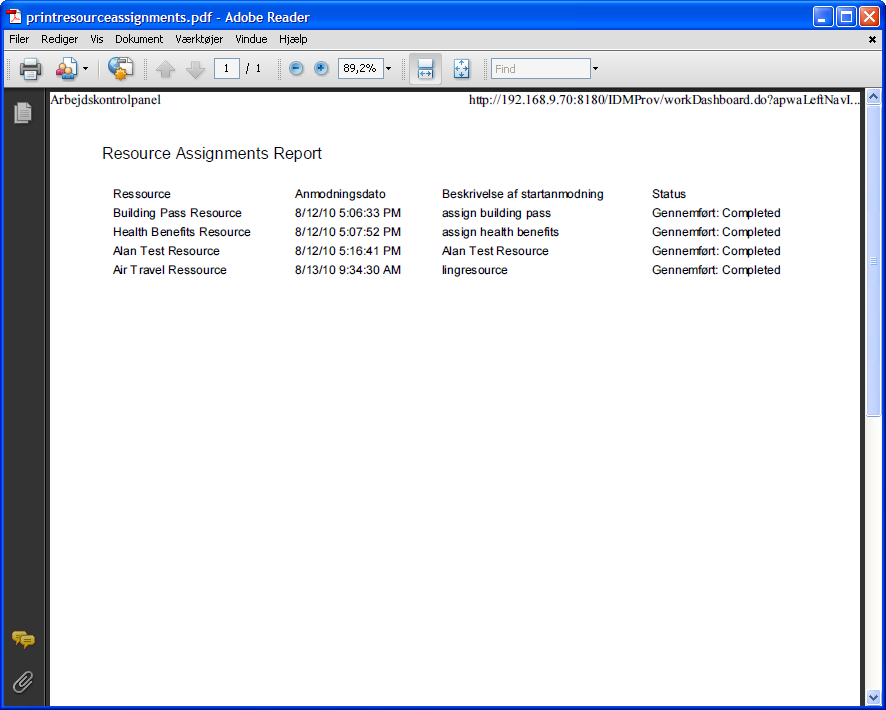Click the scroll down arrow
The width and height of the screenshot is (886, 710).
[873, 698]
